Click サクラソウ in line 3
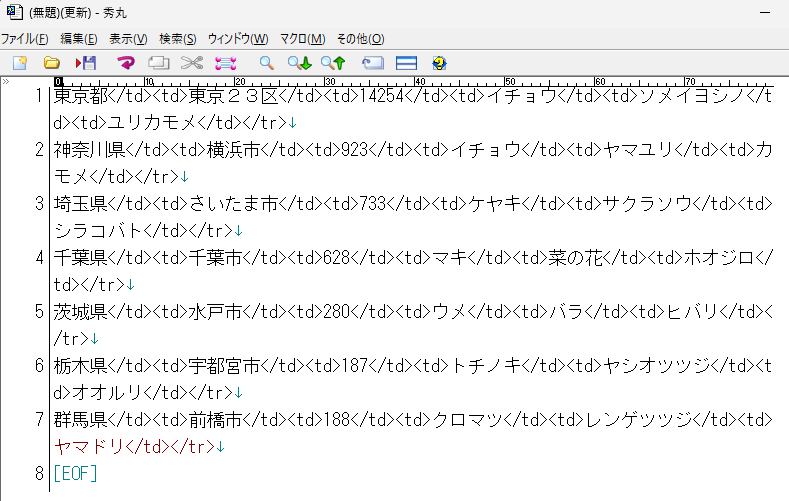Image resolution: width=789 pixels, height=501 pixels. click(647, 203)
